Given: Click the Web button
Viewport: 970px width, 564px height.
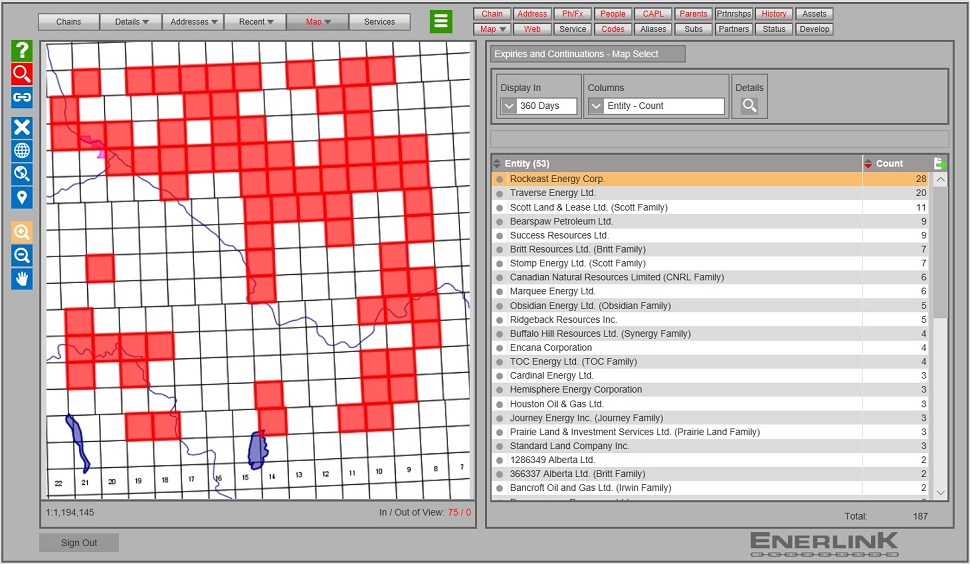Looking at the screenshot, I should click(532, 29).
